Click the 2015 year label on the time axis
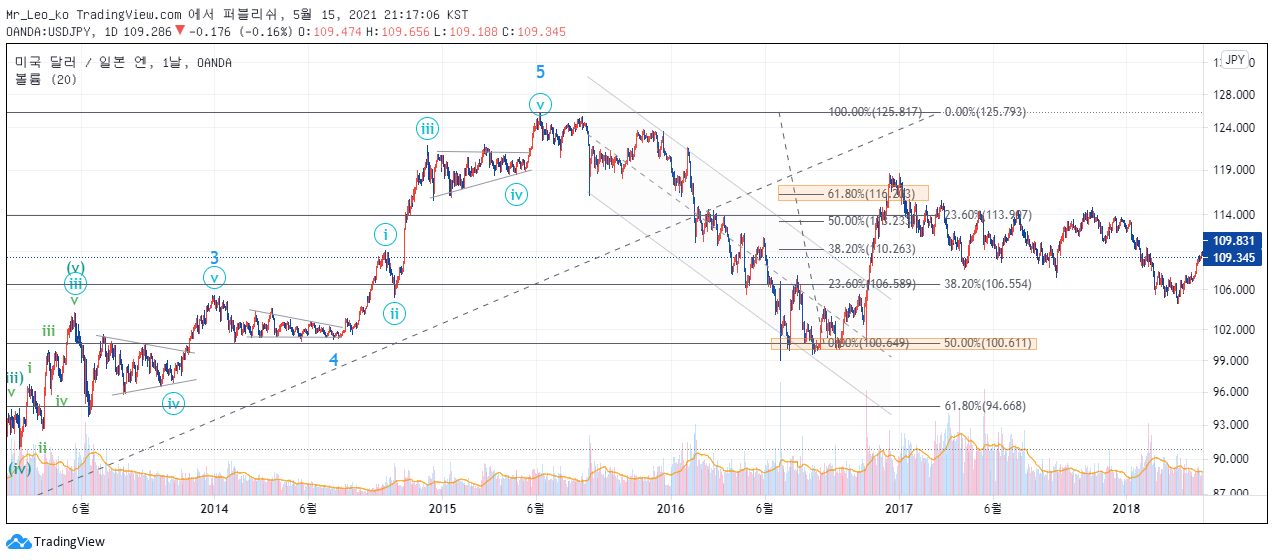 [x=442, y=508]
